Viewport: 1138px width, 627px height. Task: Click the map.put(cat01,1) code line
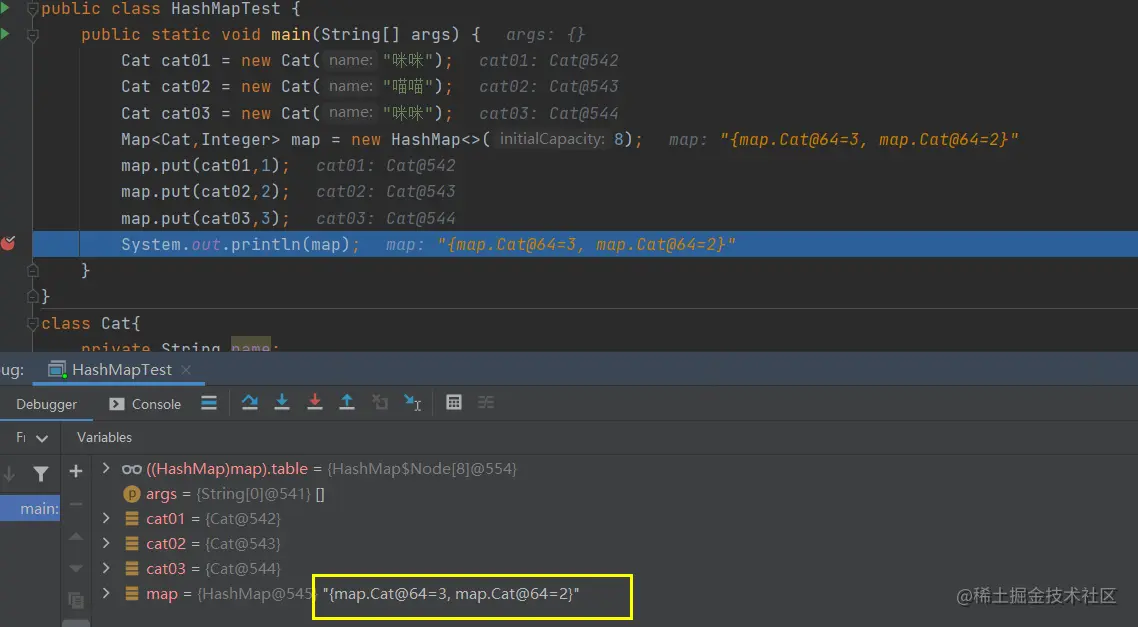(205, 165)
